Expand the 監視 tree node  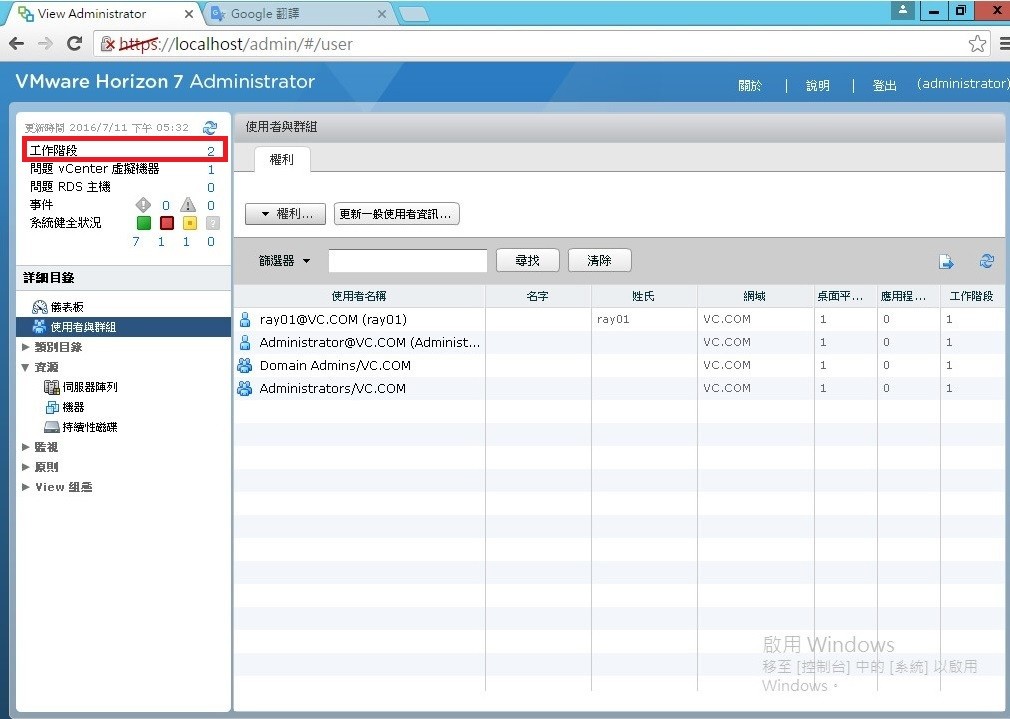[x=26, y=446]
